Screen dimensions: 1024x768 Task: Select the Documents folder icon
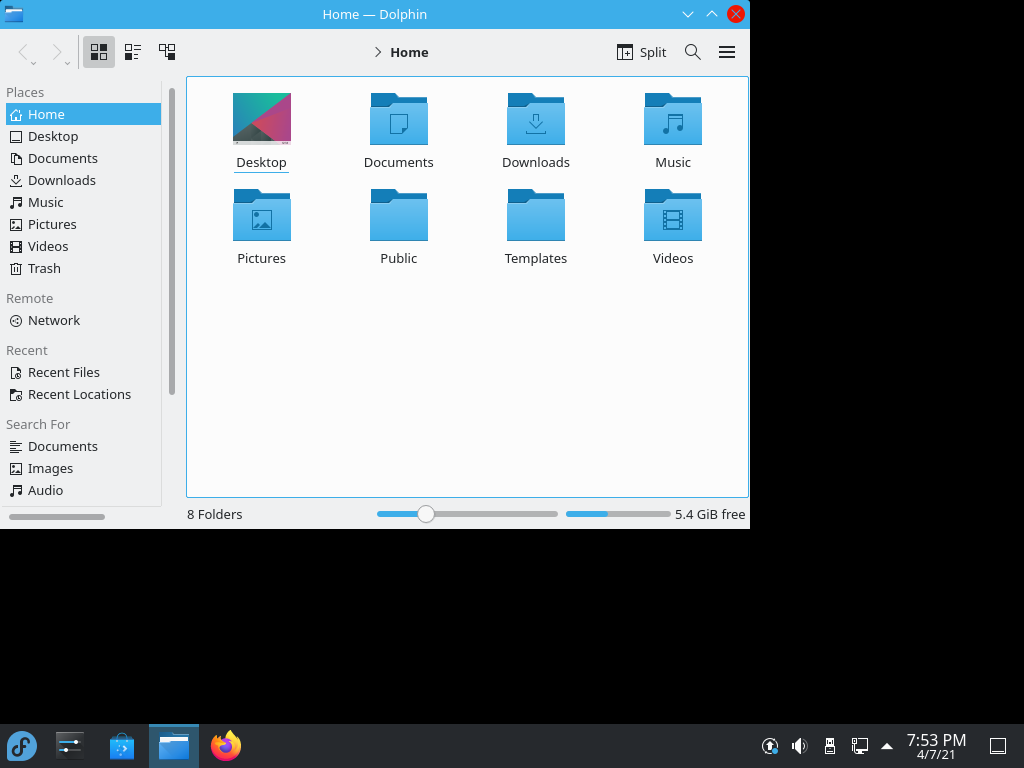point(399,119)
